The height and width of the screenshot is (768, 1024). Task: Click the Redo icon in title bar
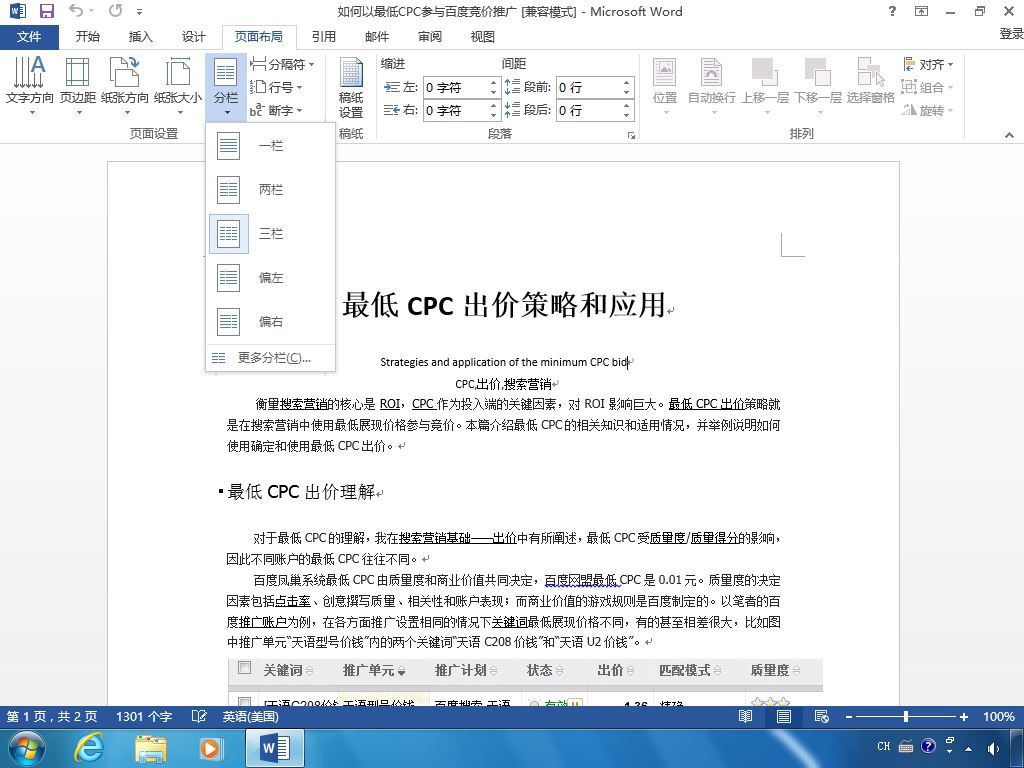tap(116, 10)
